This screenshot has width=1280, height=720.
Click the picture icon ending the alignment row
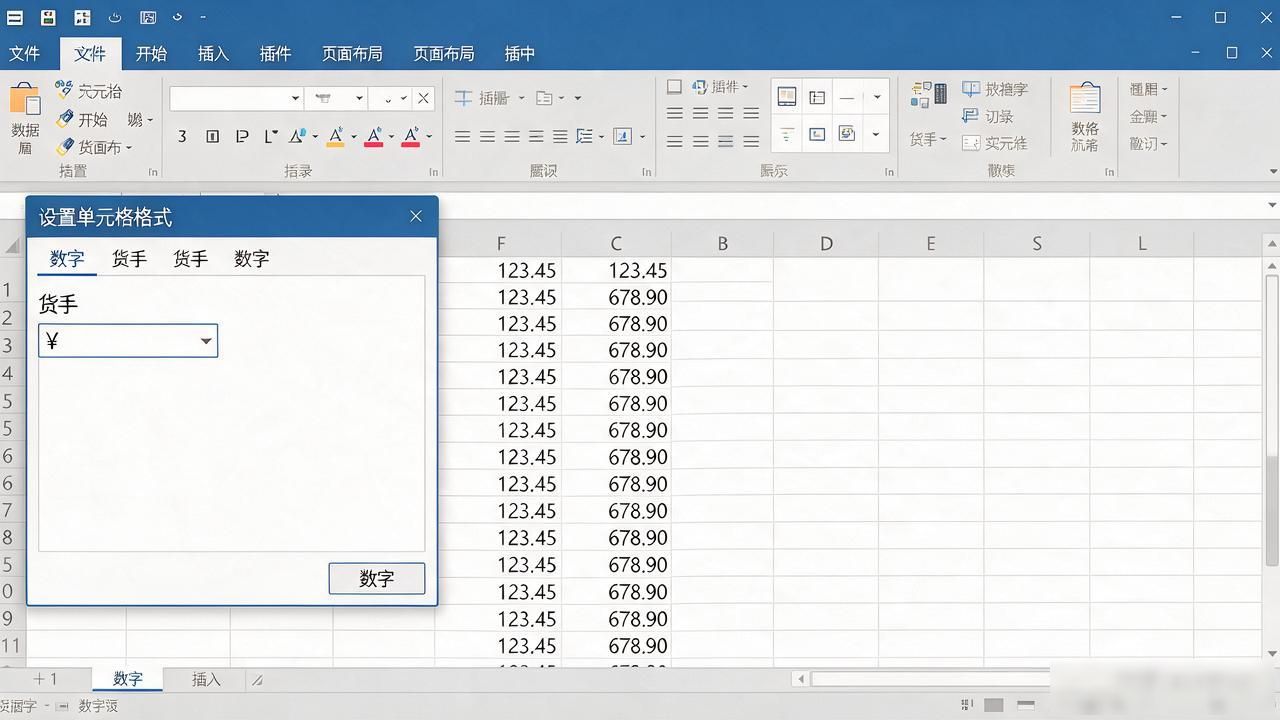(622, 136)
